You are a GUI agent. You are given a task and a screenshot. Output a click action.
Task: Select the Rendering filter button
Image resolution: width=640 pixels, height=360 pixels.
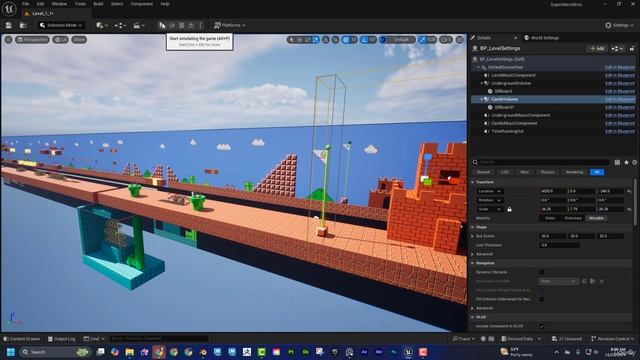point(574,172)
